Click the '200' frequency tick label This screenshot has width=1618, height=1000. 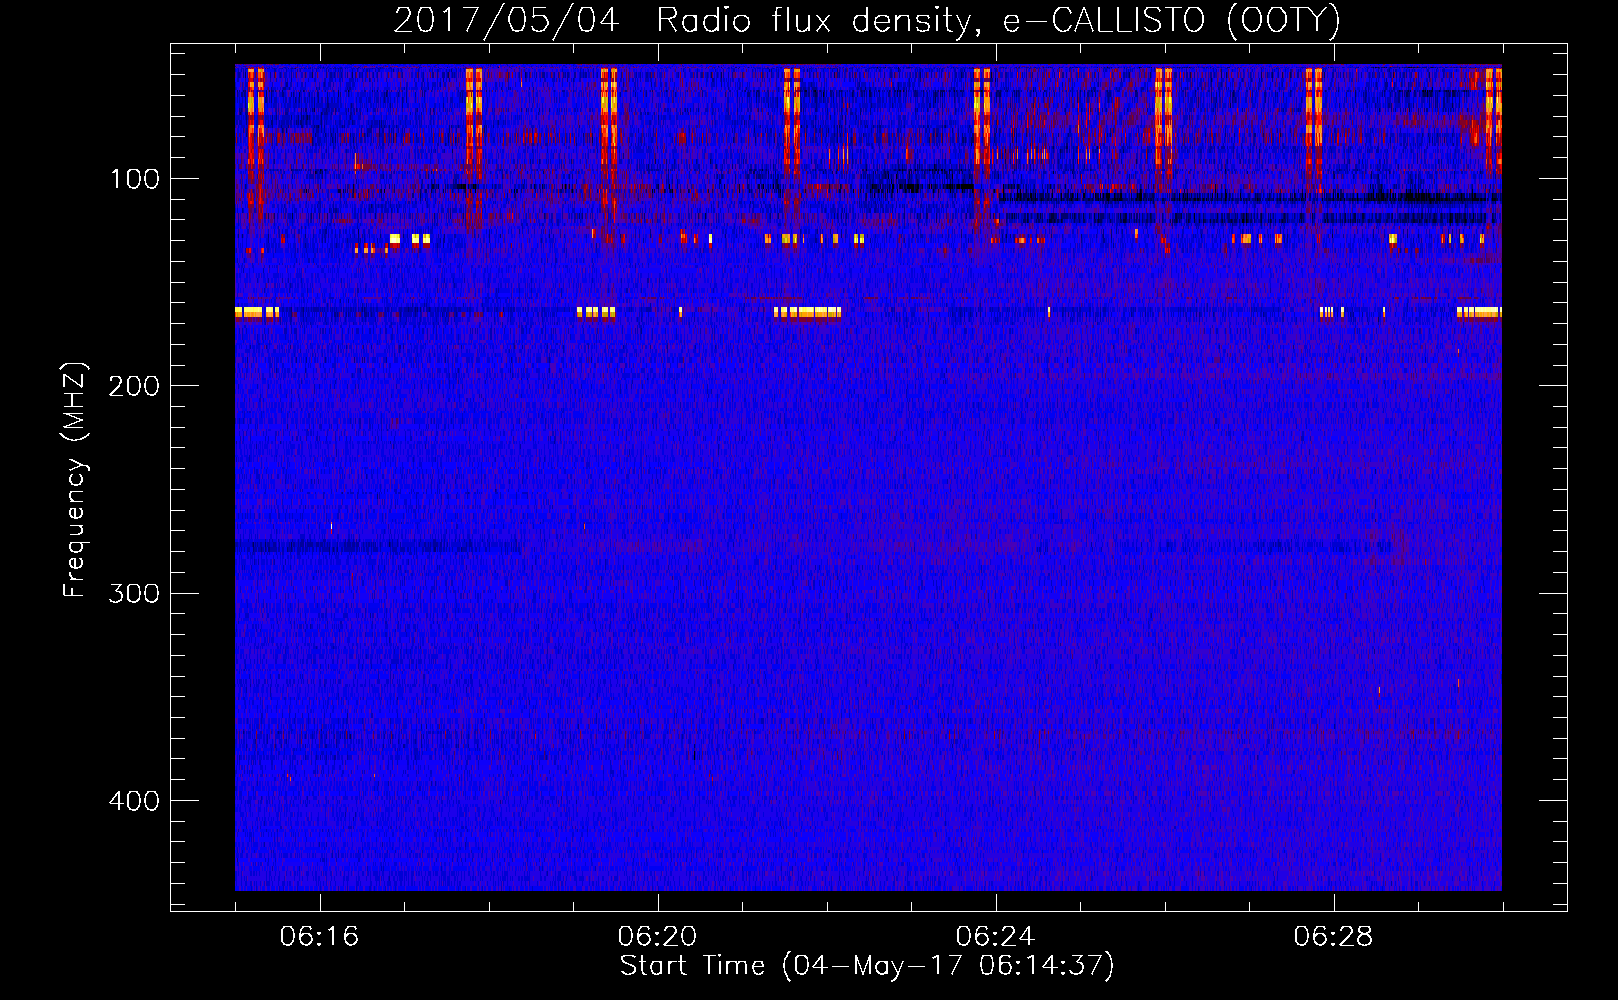point(134,386)
